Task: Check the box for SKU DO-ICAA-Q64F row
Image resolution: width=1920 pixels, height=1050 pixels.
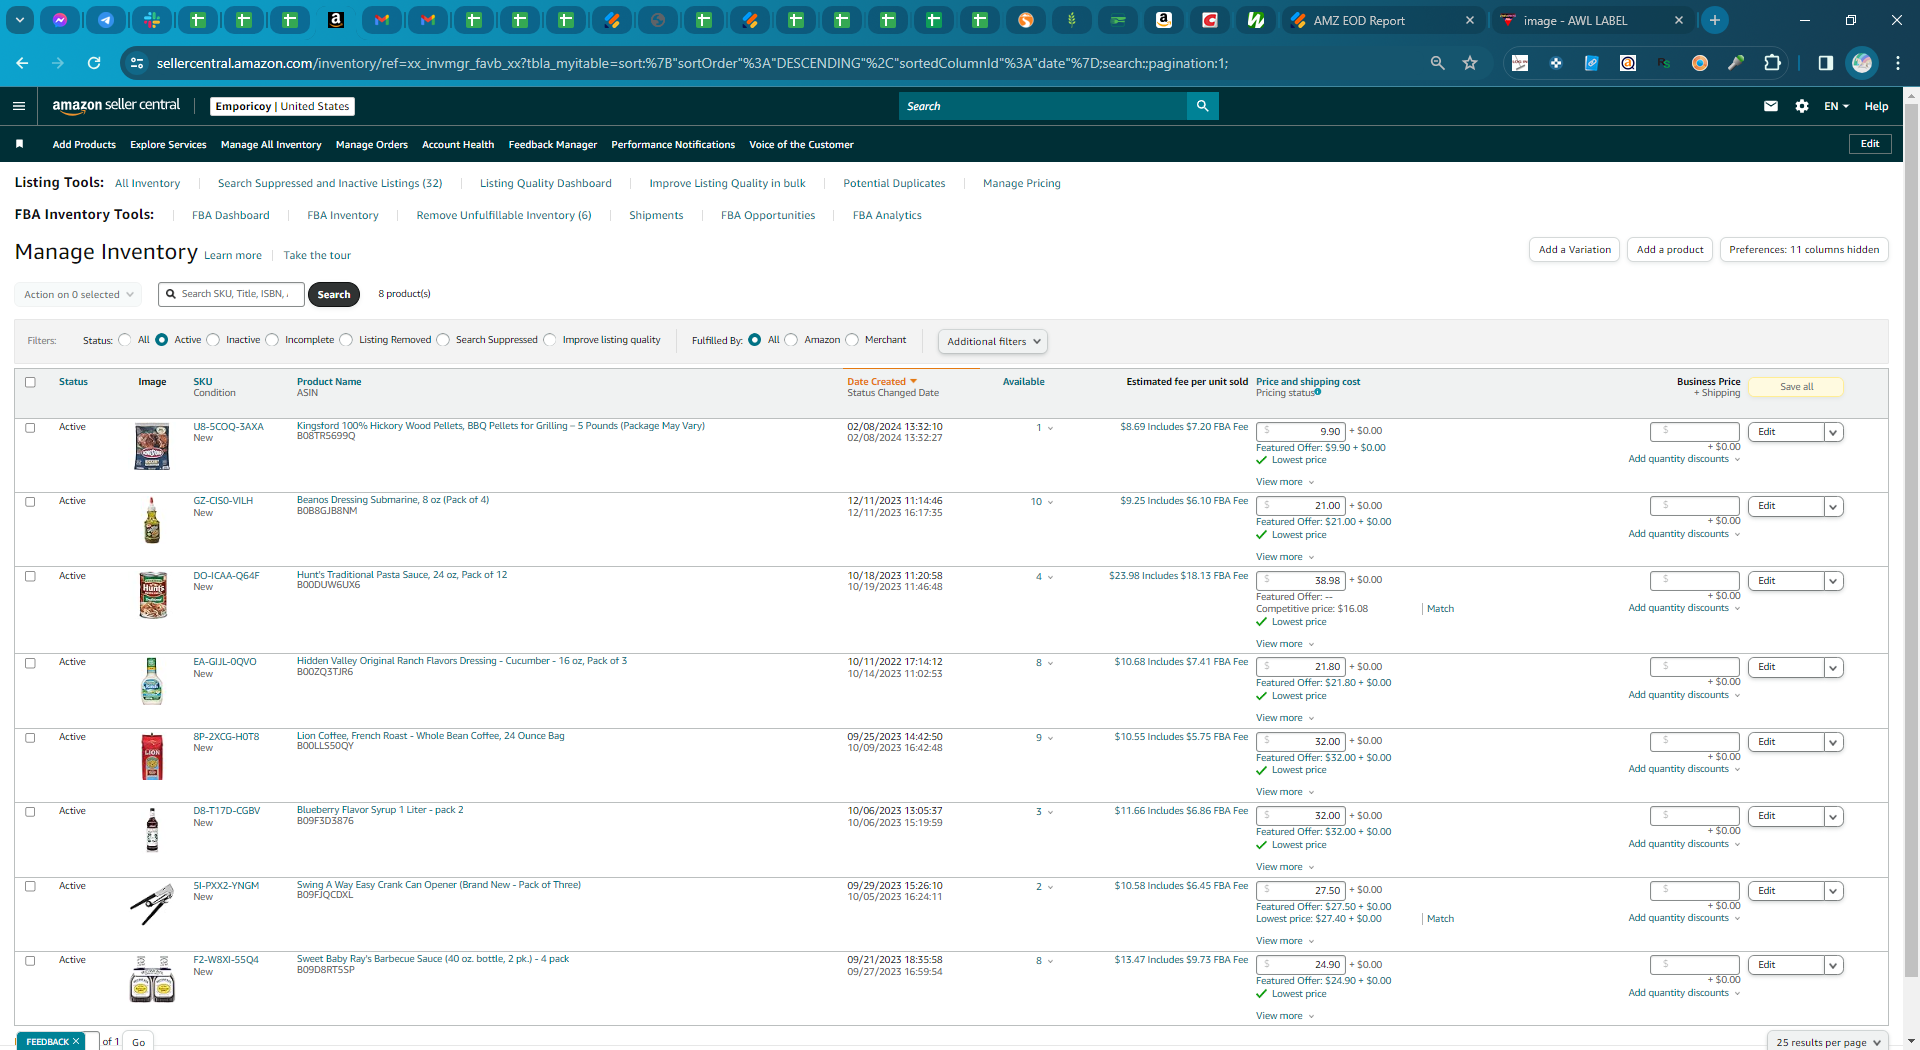Action: 30,577
